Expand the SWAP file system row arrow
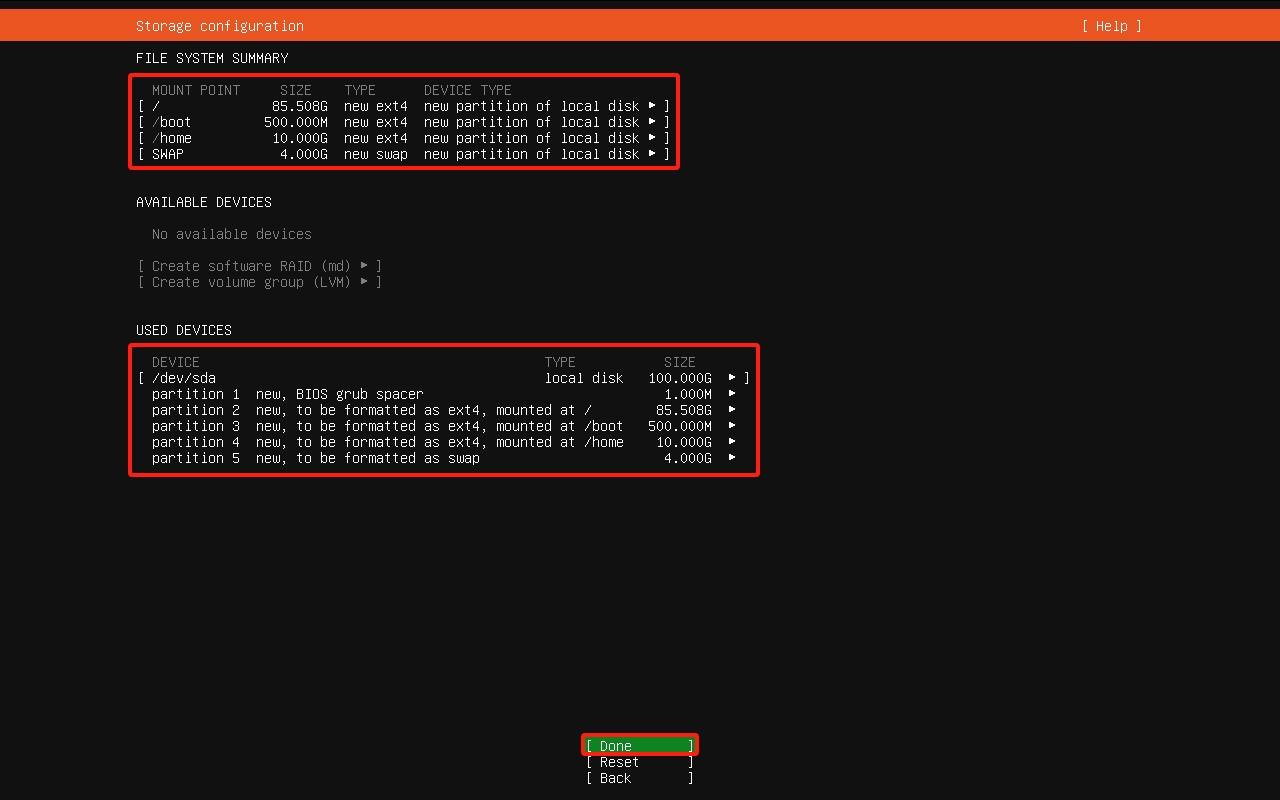Screen dimensions: 1280x800 [x=652, y=153]
